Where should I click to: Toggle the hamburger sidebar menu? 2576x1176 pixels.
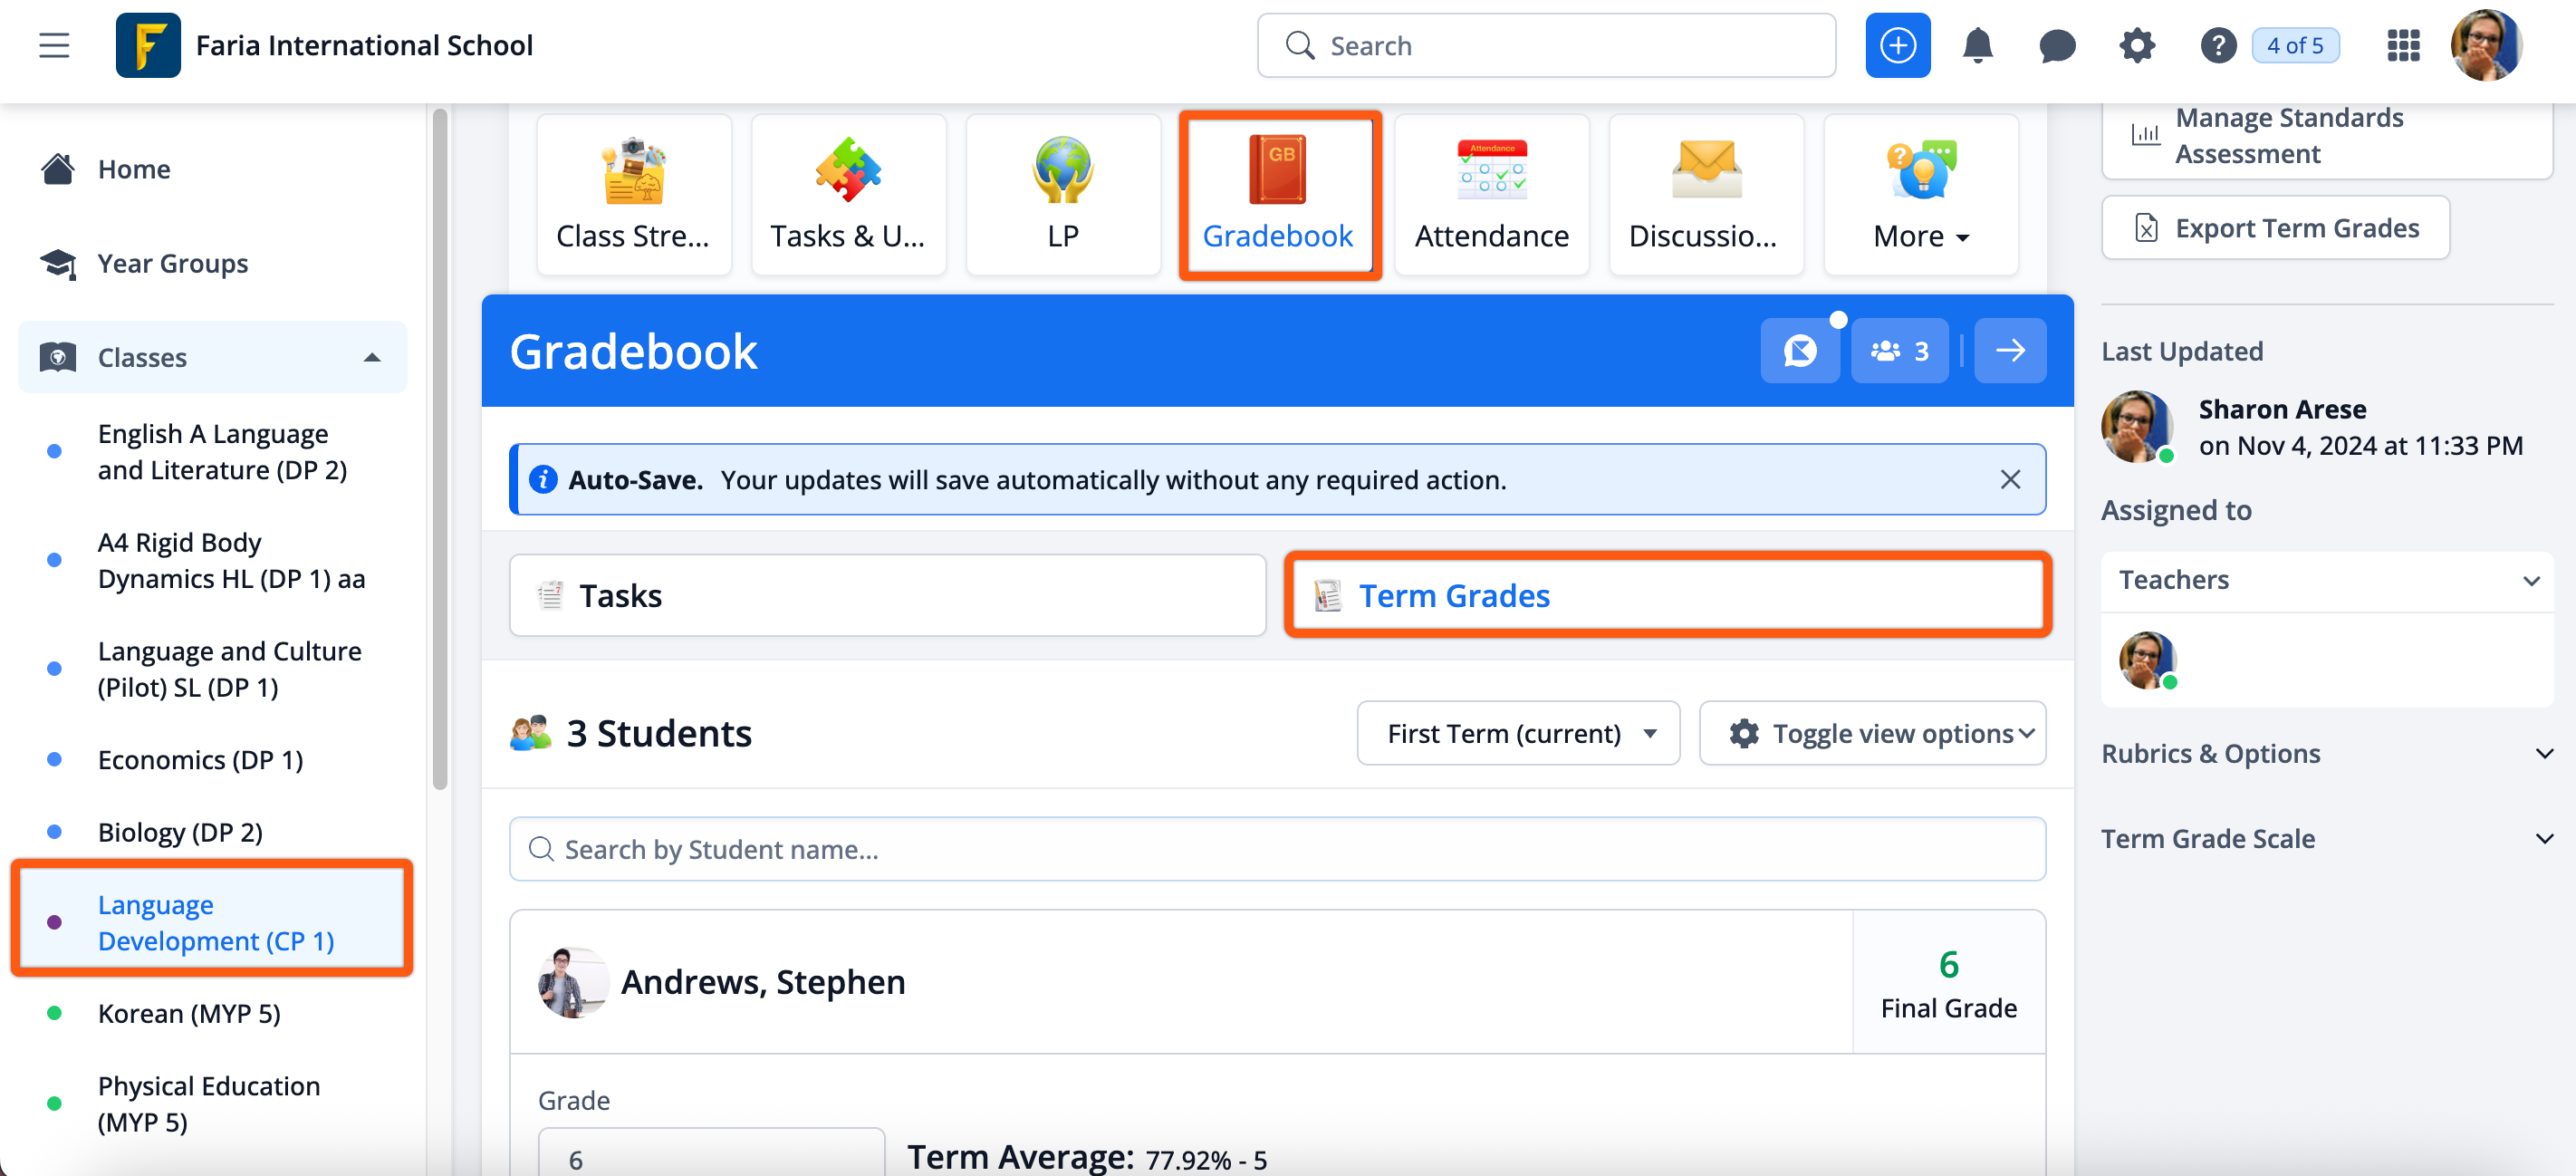[54, 46]
